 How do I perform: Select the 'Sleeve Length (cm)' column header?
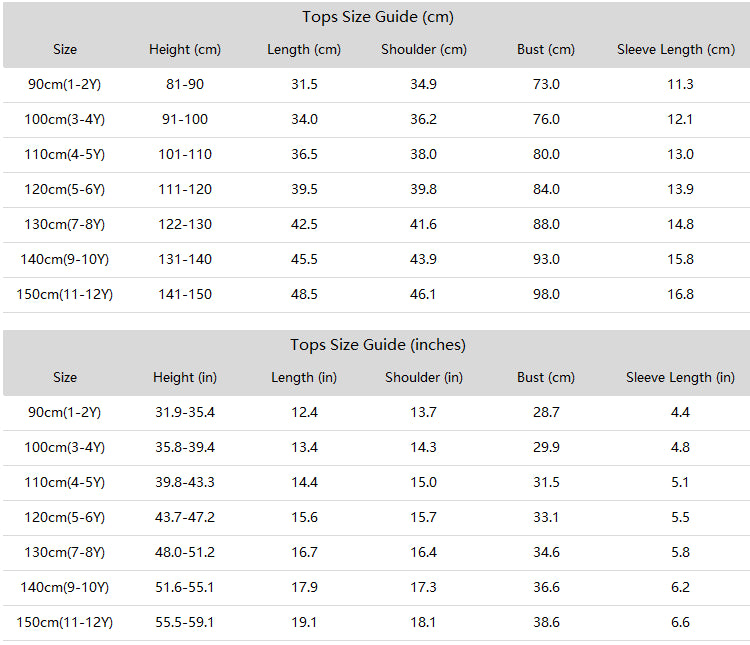point(676,49)
